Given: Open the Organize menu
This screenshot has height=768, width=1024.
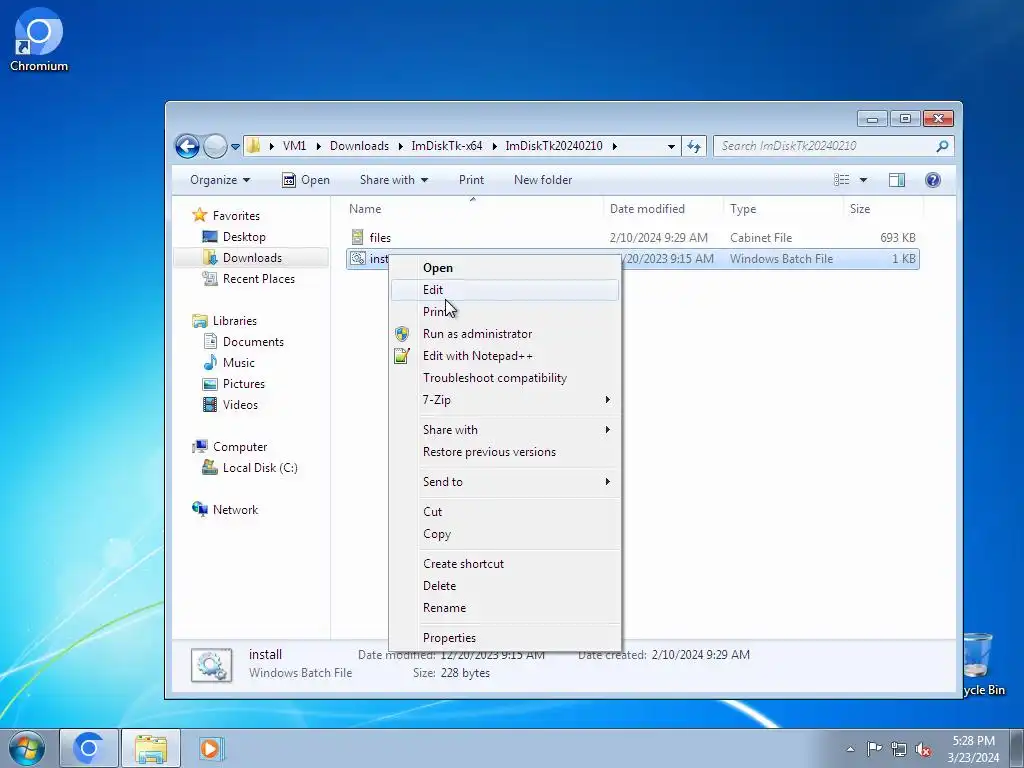Looking at the screenshot, I should [x=219, y=180].
